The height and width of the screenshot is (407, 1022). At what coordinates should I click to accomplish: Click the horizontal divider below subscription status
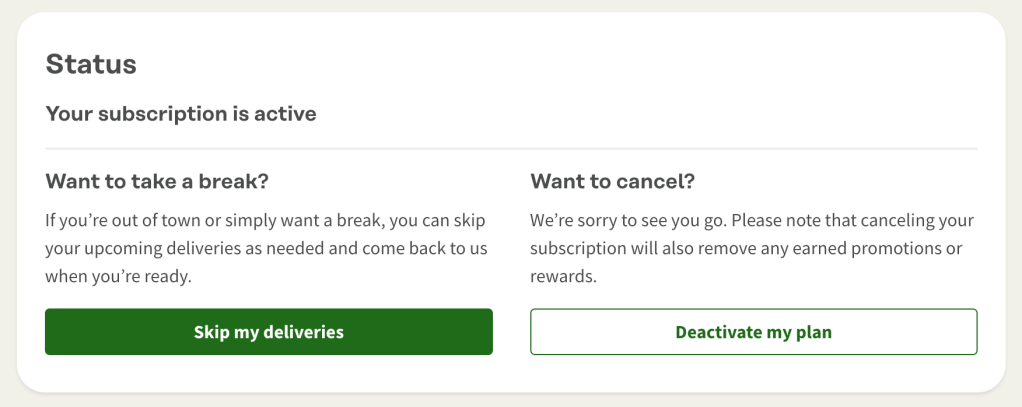click(511, 149)
